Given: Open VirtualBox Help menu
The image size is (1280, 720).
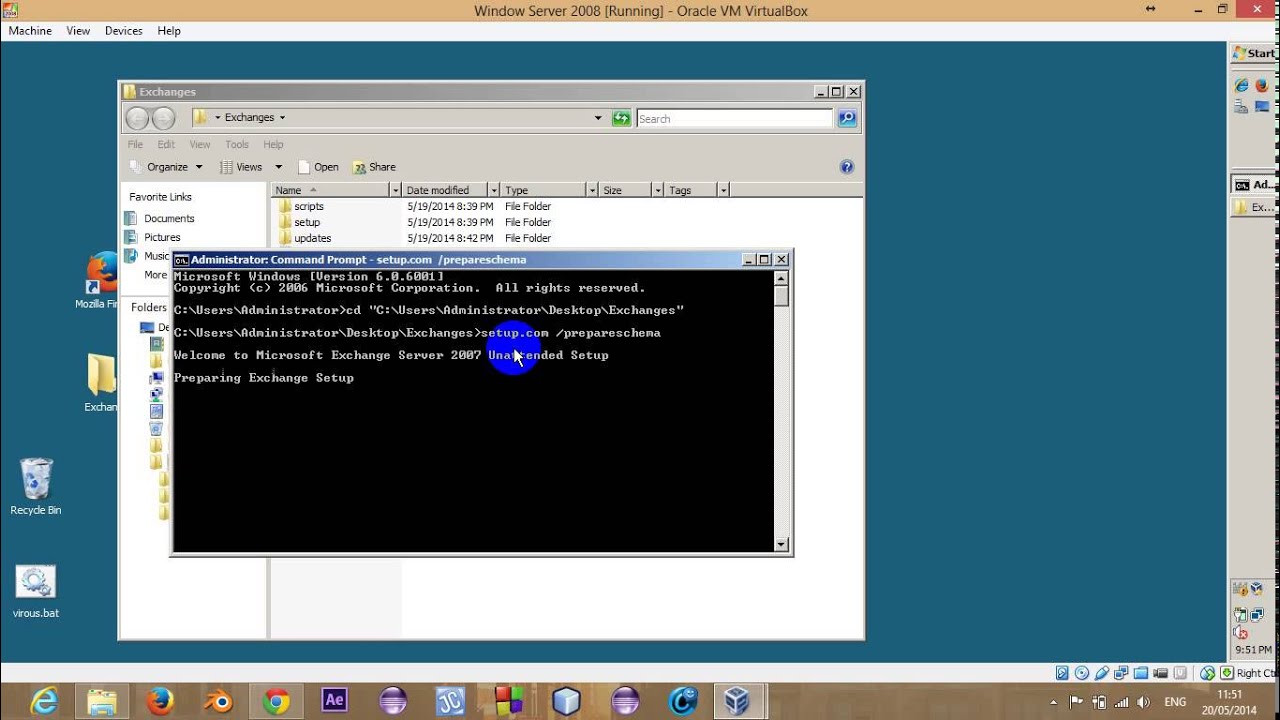Looking at the screenshot, I should [x=169, y=31].
